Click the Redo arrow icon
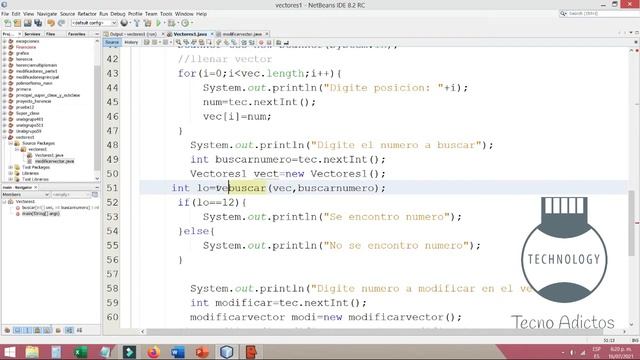 point(61,23)
